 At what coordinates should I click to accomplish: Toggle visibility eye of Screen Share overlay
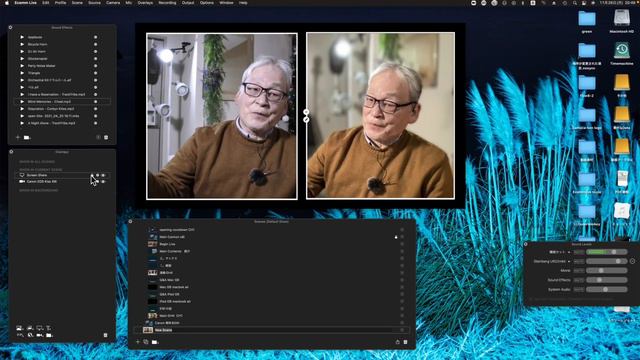pos(103,175)
